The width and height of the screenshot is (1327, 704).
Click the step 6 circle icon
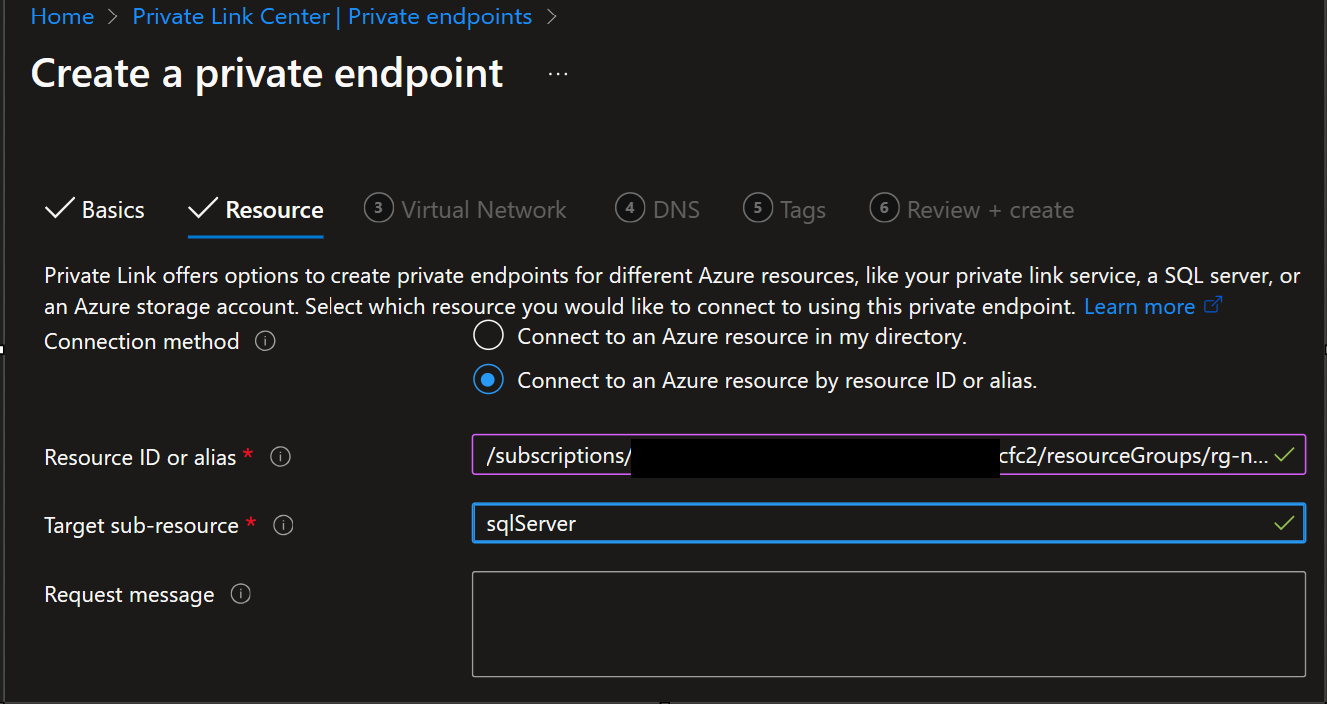coord(884,208)
